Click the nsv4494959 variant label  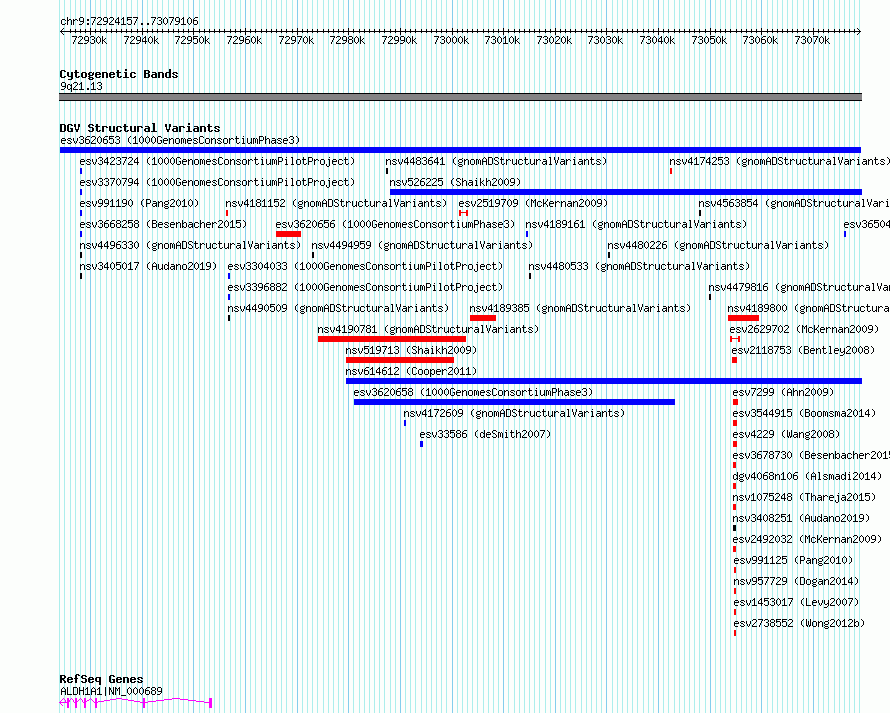click(x=422, y=245)
